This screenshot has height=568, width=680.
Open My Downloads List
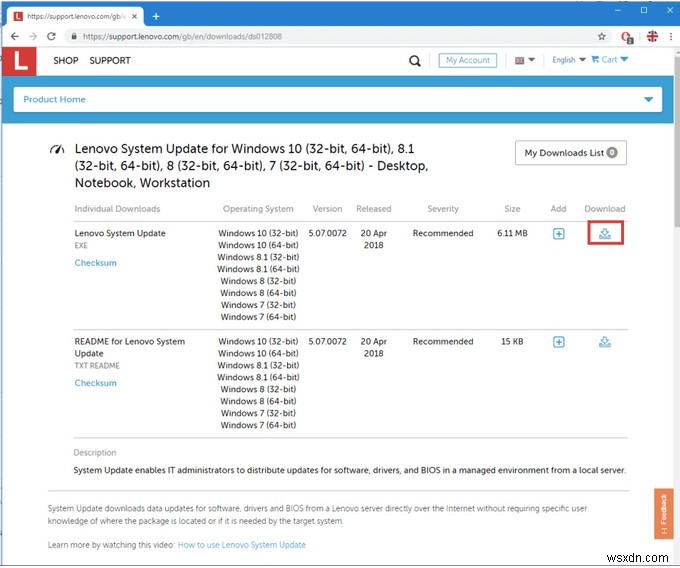pyautogui.click(x=571, y=153)
